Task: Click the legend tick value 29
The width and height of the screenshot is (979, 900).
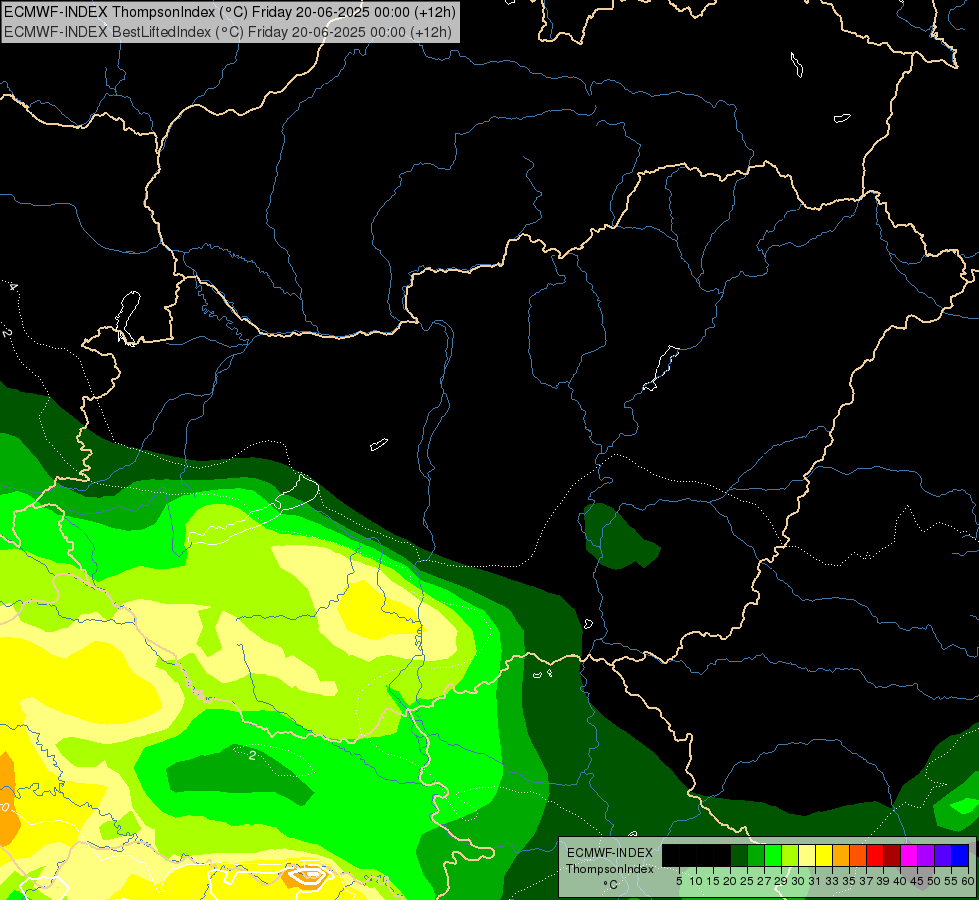Action: click(781, 881)
